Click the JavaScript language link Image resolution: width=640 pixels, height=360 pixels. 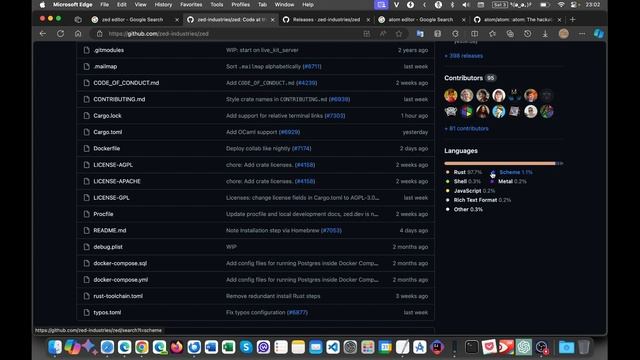pyautogui.click(x=471, y=191)
